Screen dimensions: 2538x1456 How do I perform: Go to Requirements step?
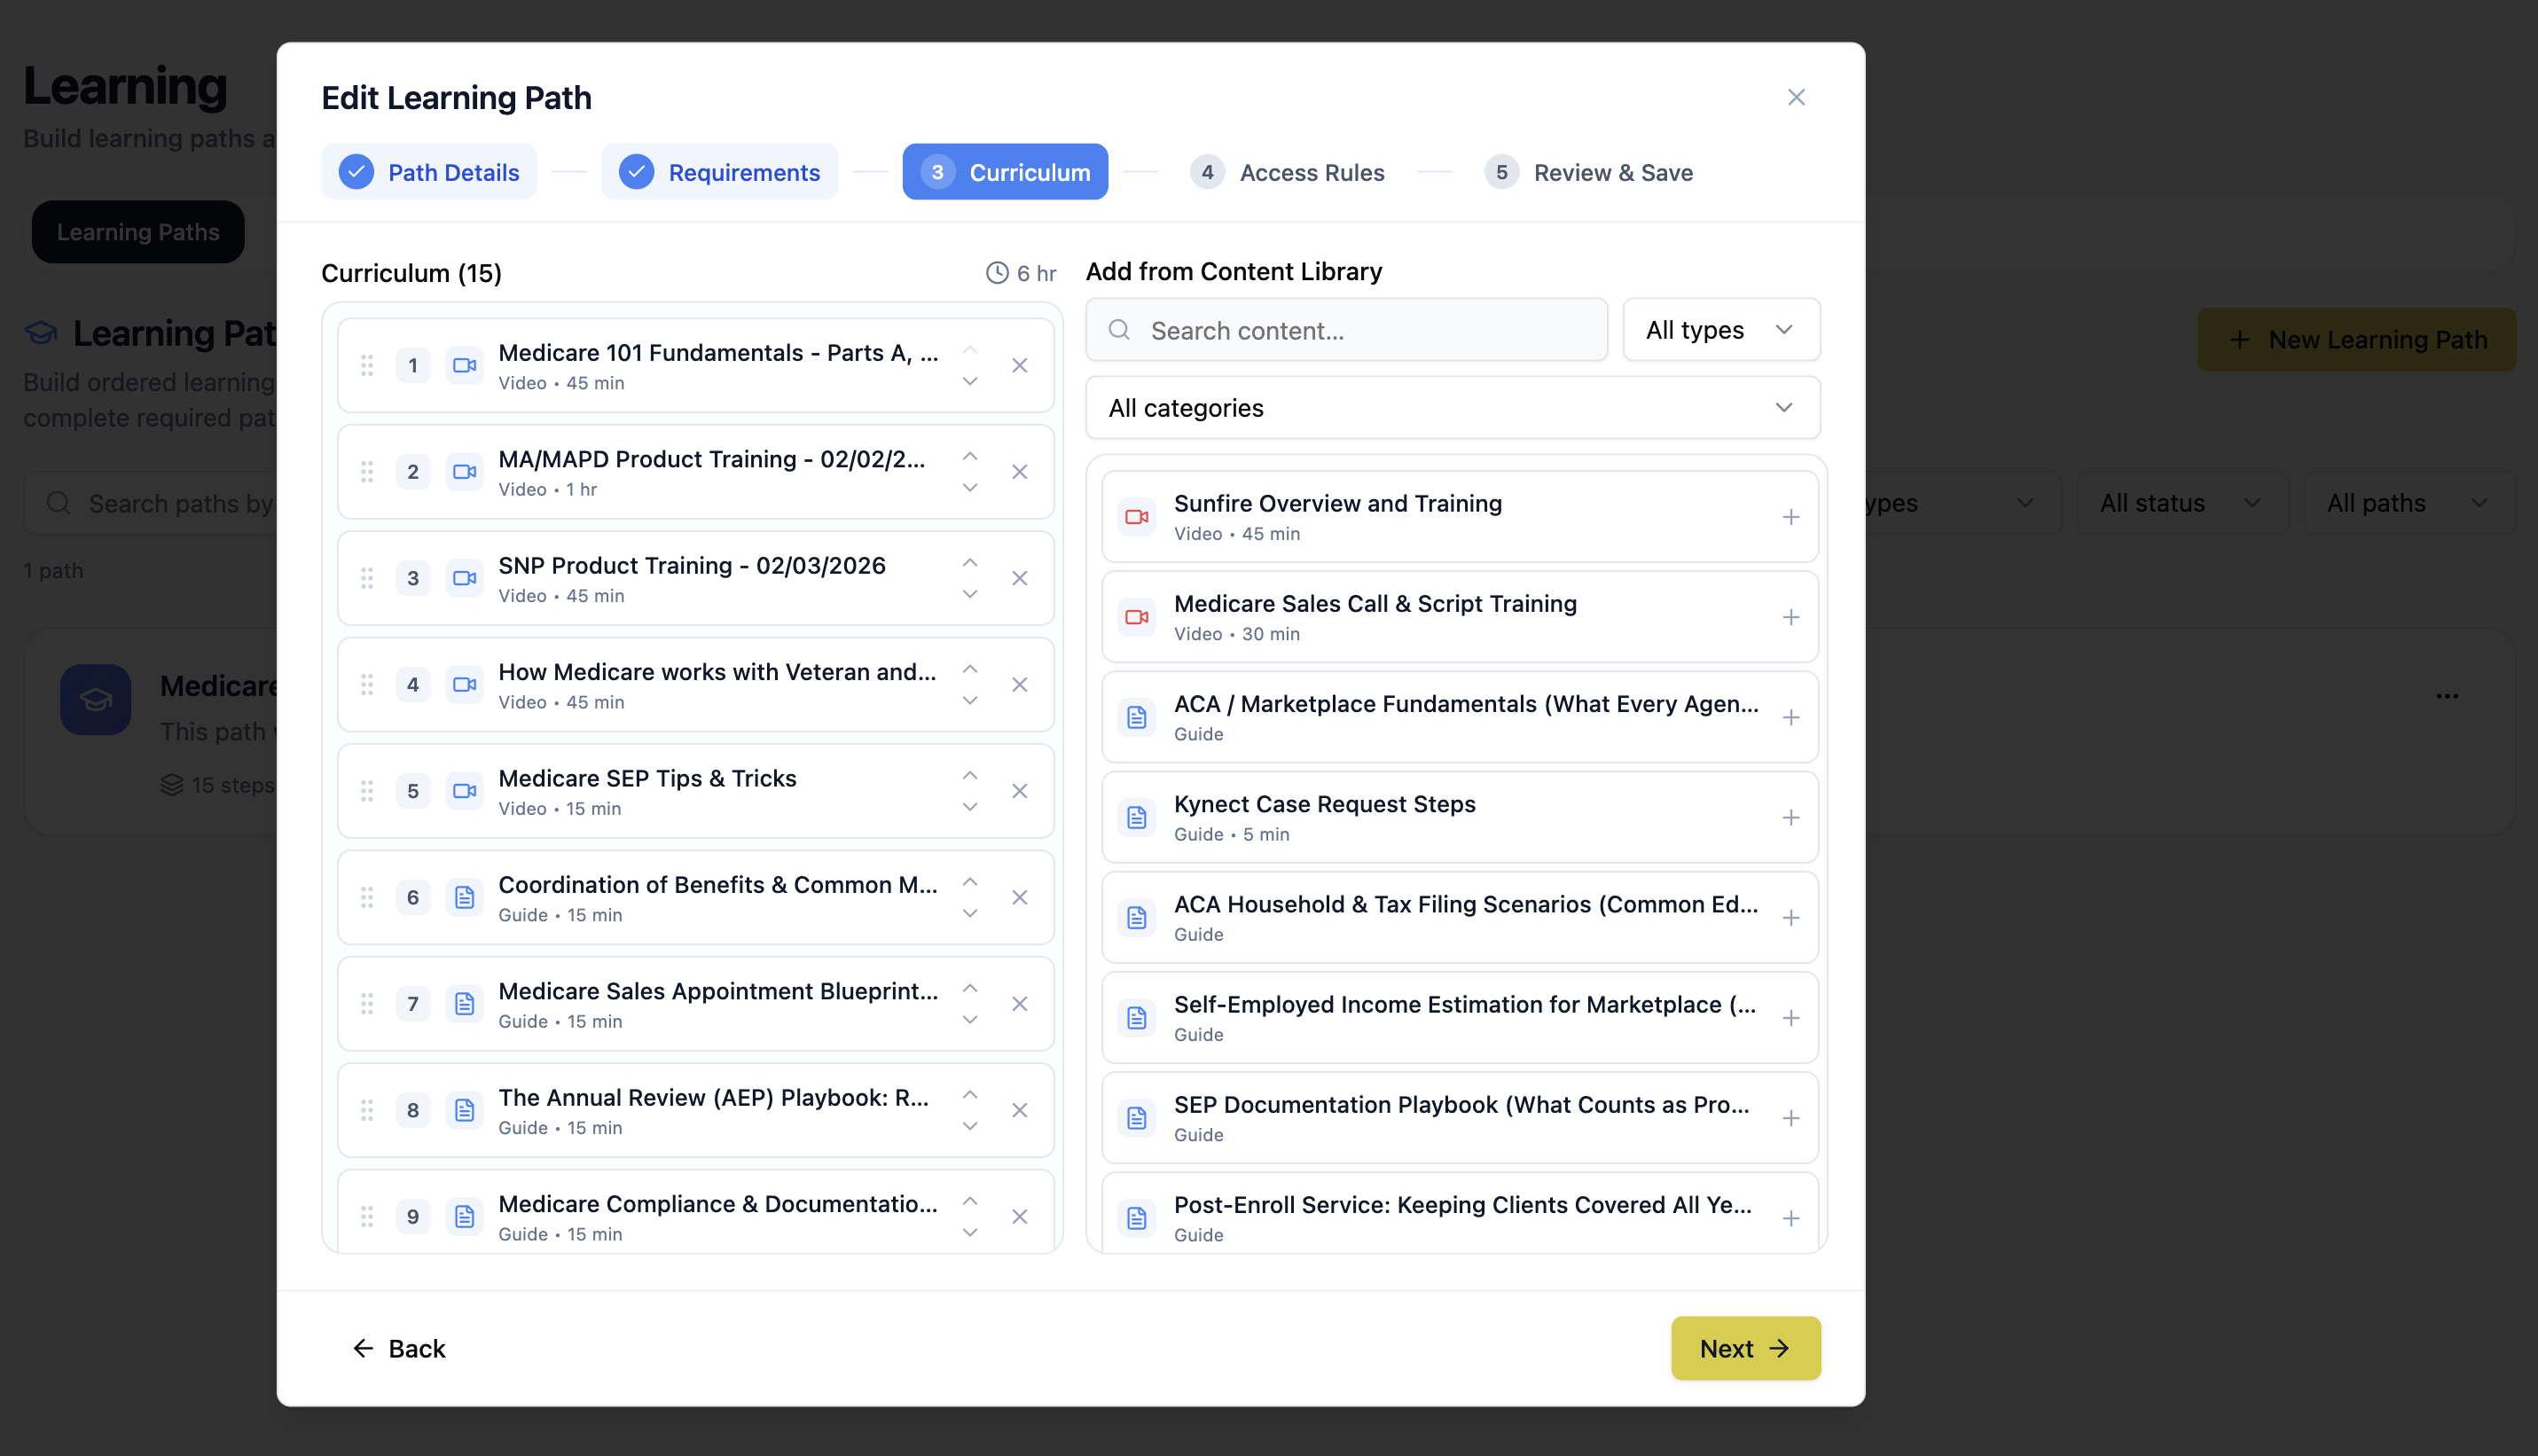(x=719, y=172)
